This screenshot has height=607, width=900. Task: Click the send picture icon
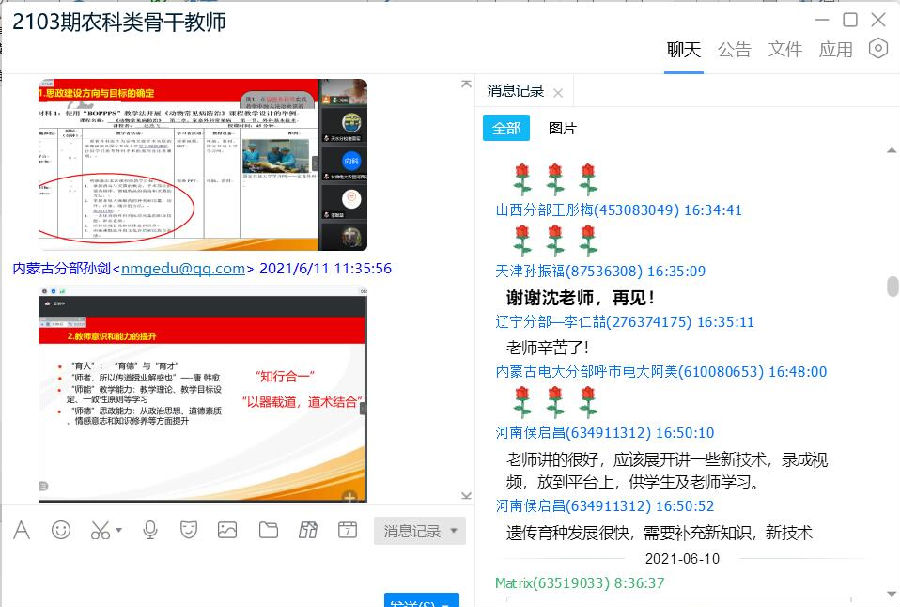[x=228, y=530]
